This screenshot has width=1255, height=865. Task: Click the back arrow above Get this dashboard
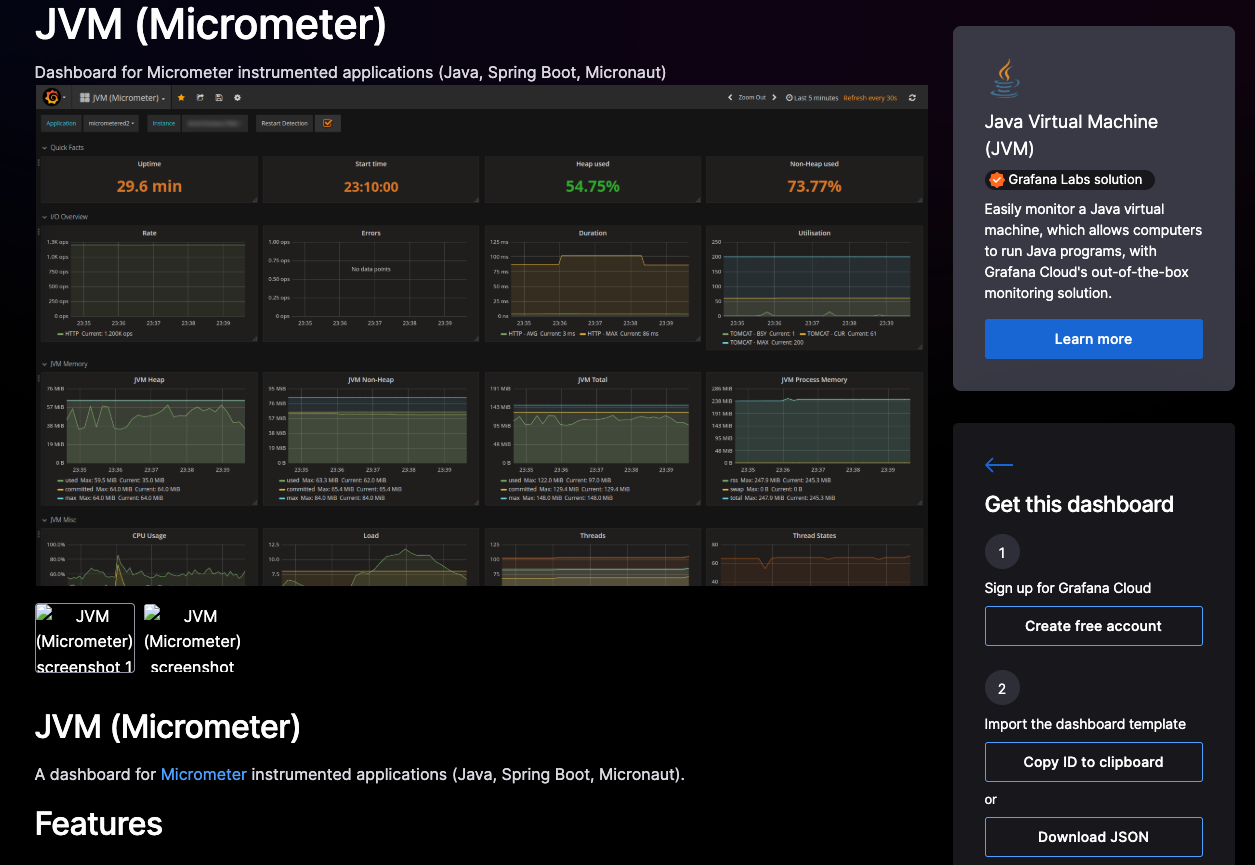pos(999,464)
